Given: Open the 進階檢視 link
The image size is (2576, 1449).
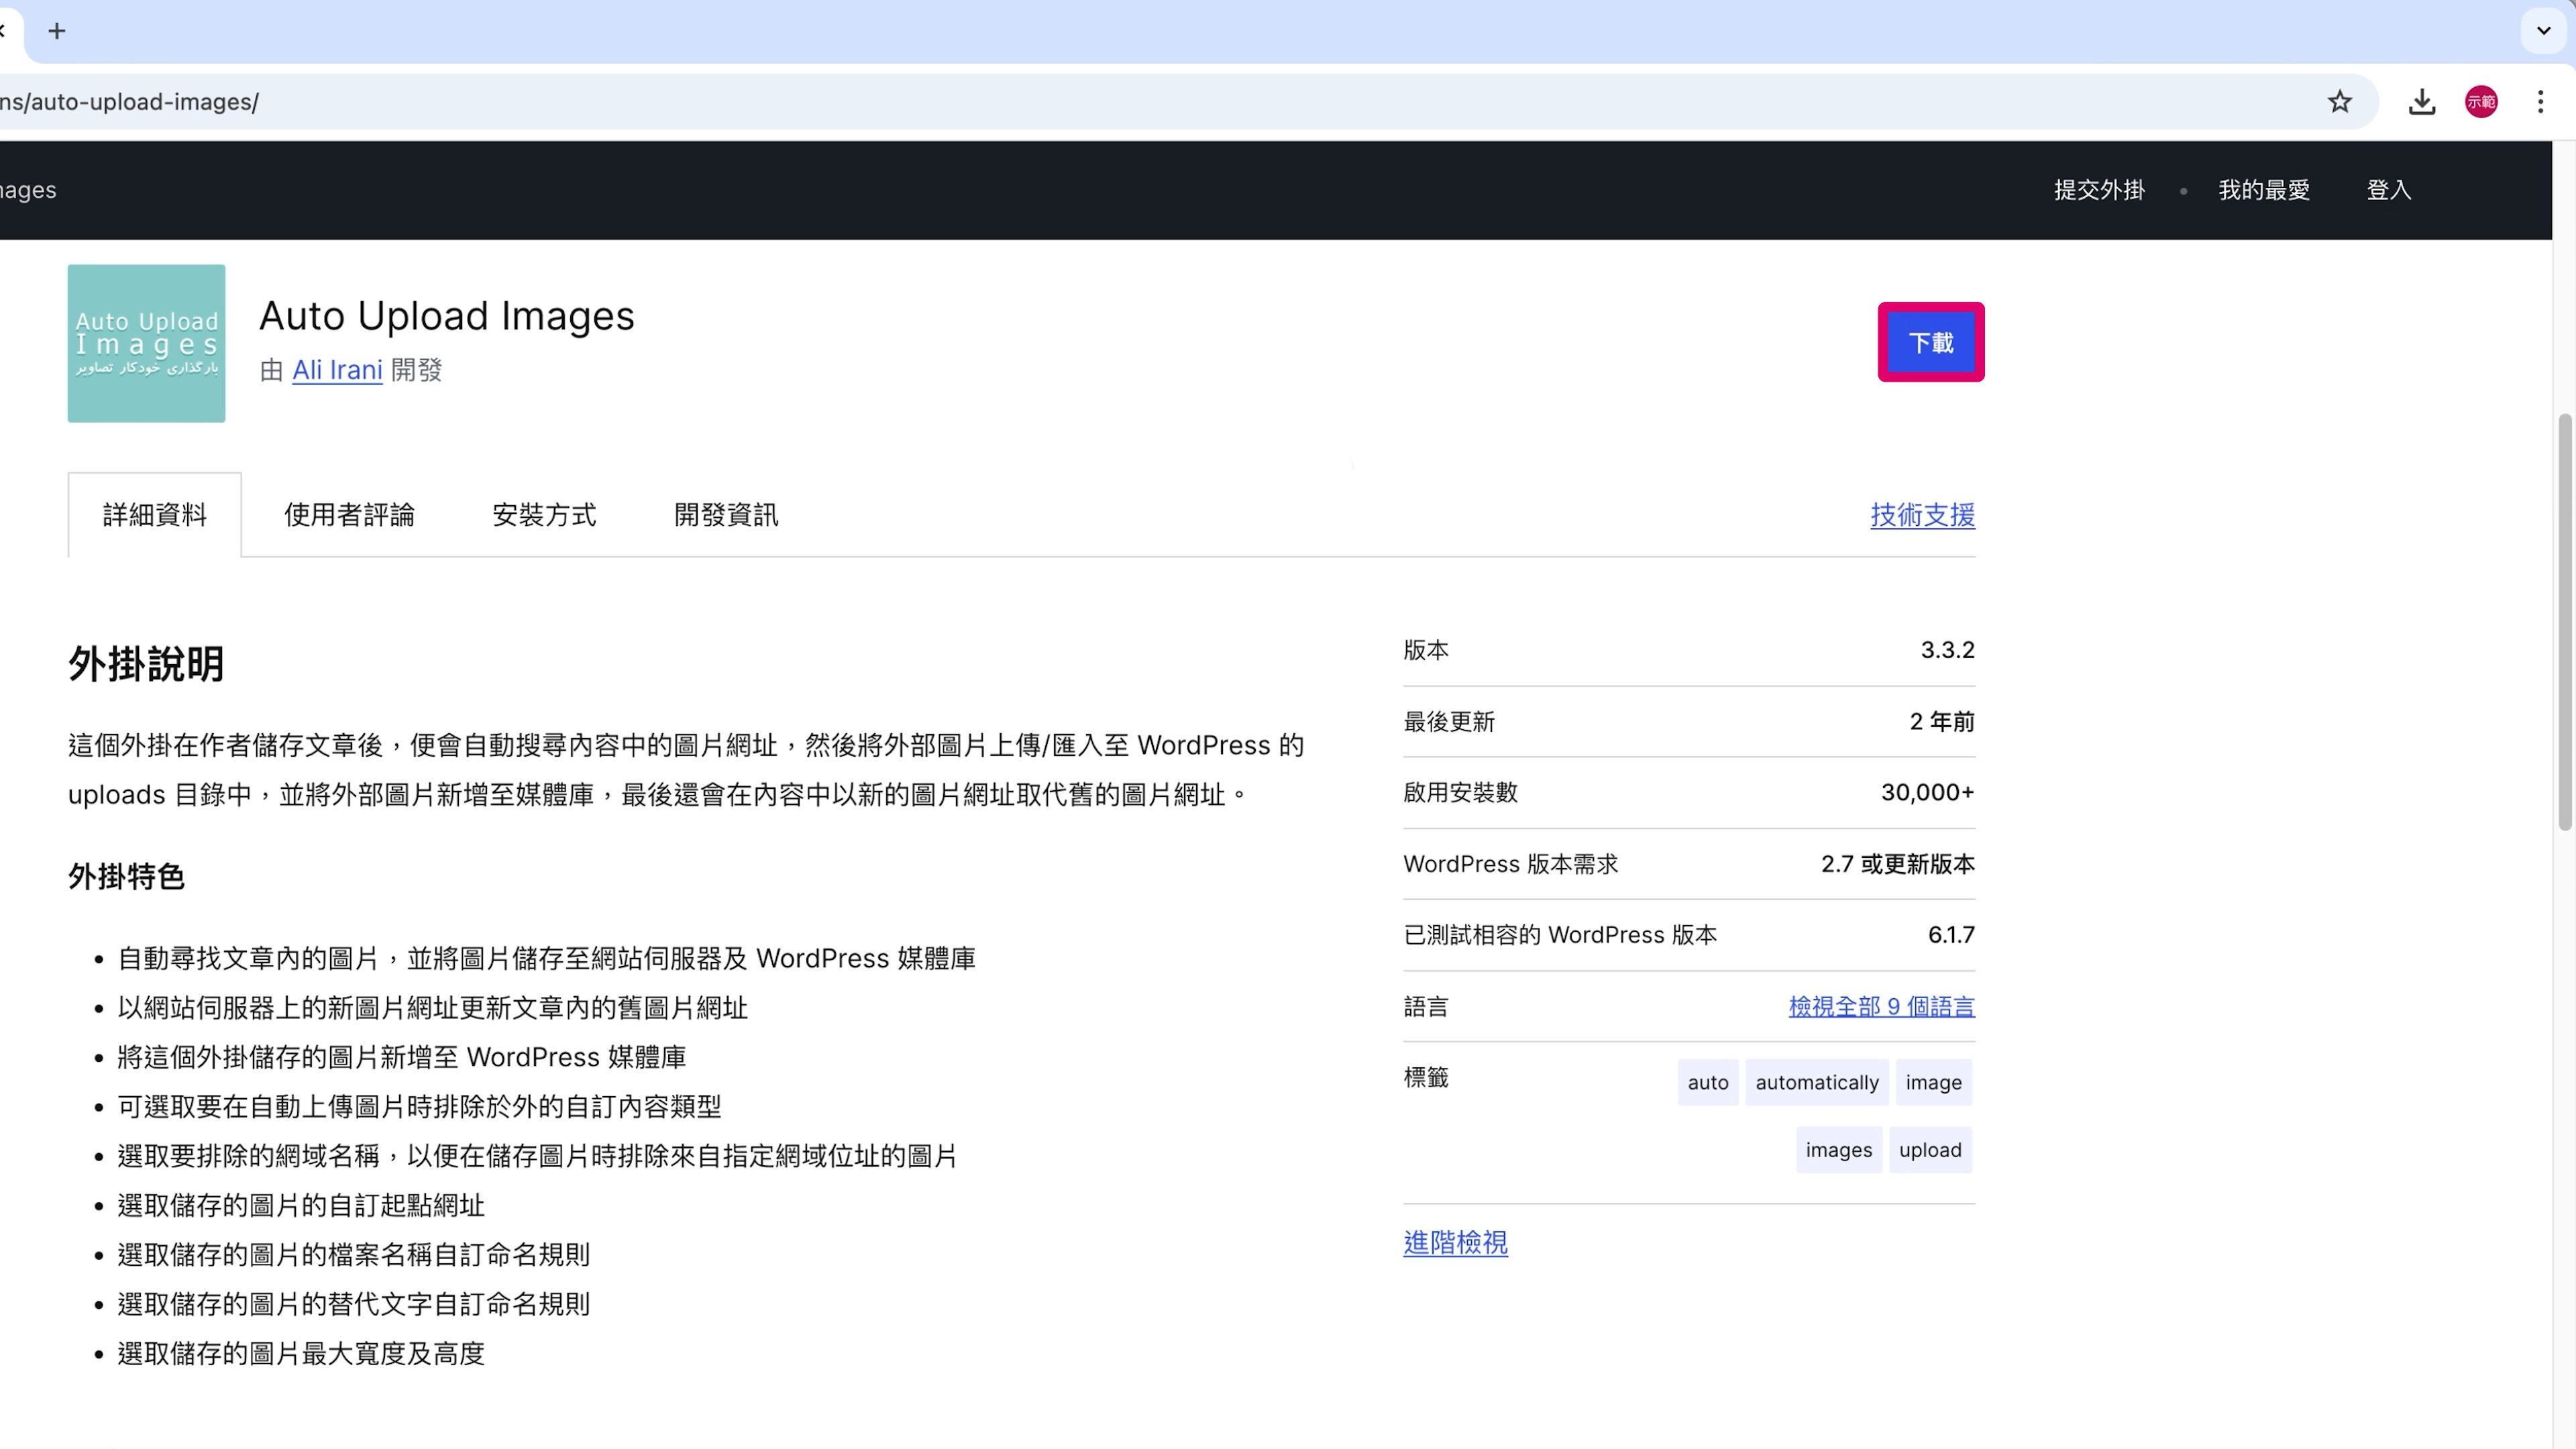Looking at the screenshot, I should tap(1455, 1243).
